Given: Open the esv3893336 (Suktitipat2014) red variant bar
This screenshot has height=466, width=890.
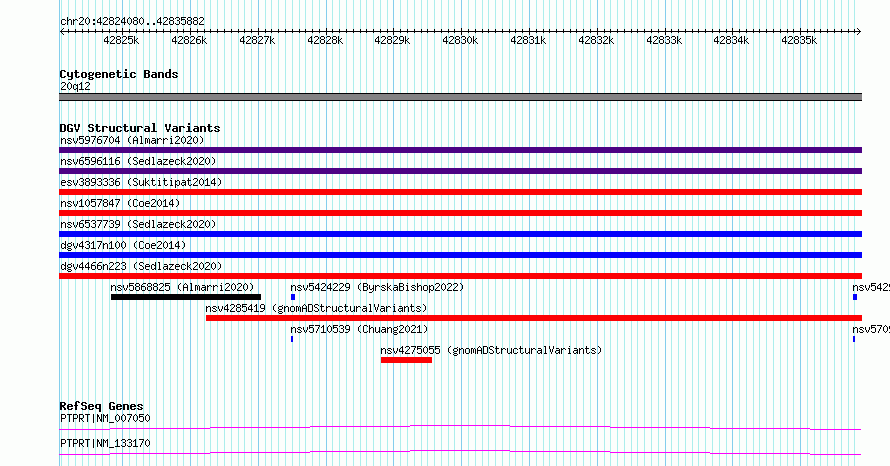Looking at the screenshot, I should [460, 192].
